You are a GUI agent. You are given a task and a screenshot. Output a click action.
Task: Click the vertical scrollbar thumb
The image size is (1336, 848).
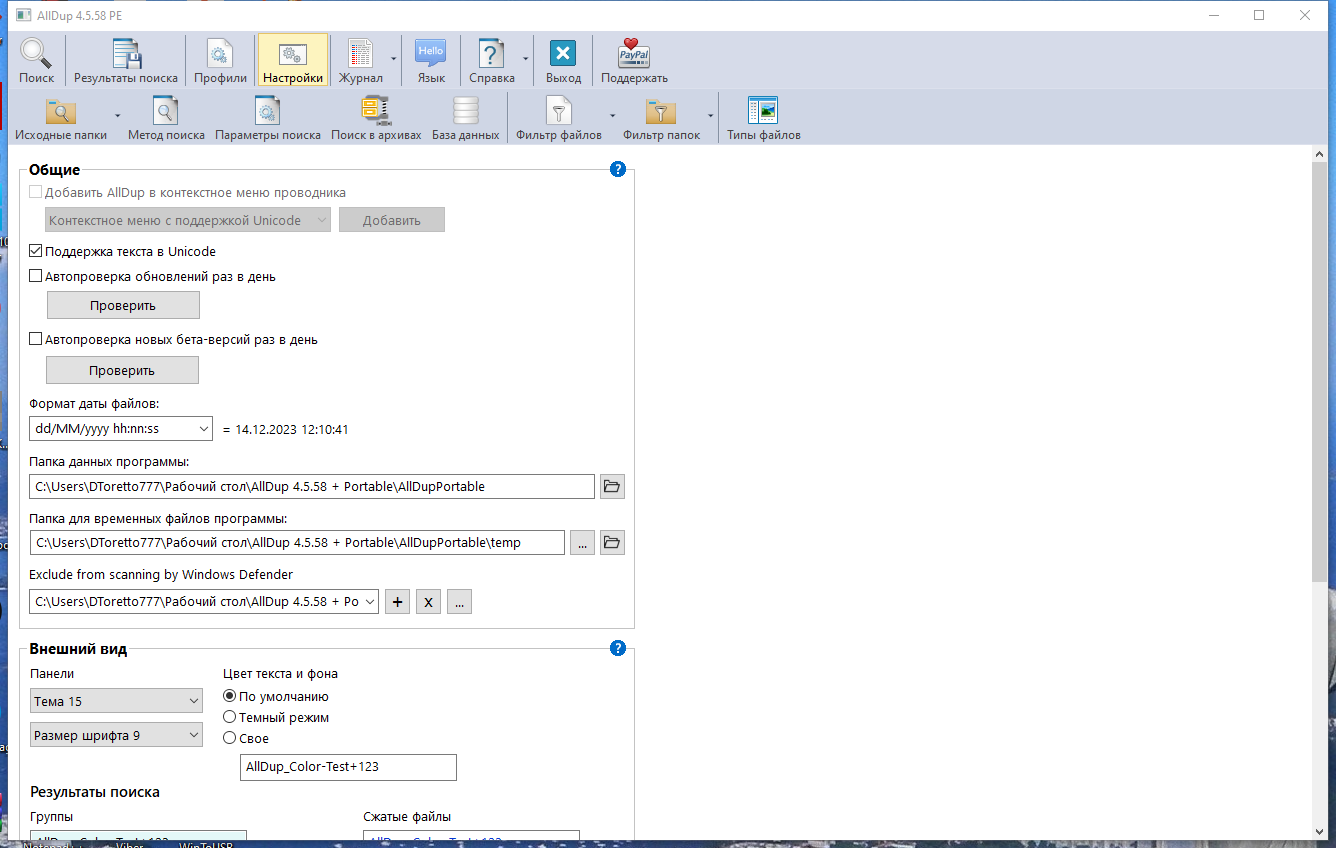click(x=1319, y=372)
